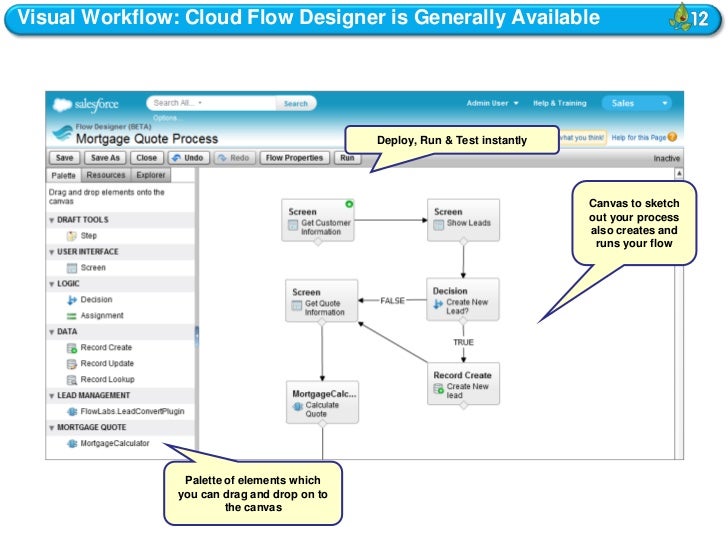
Task: Select the FALSE connector label
Action: 392,301
